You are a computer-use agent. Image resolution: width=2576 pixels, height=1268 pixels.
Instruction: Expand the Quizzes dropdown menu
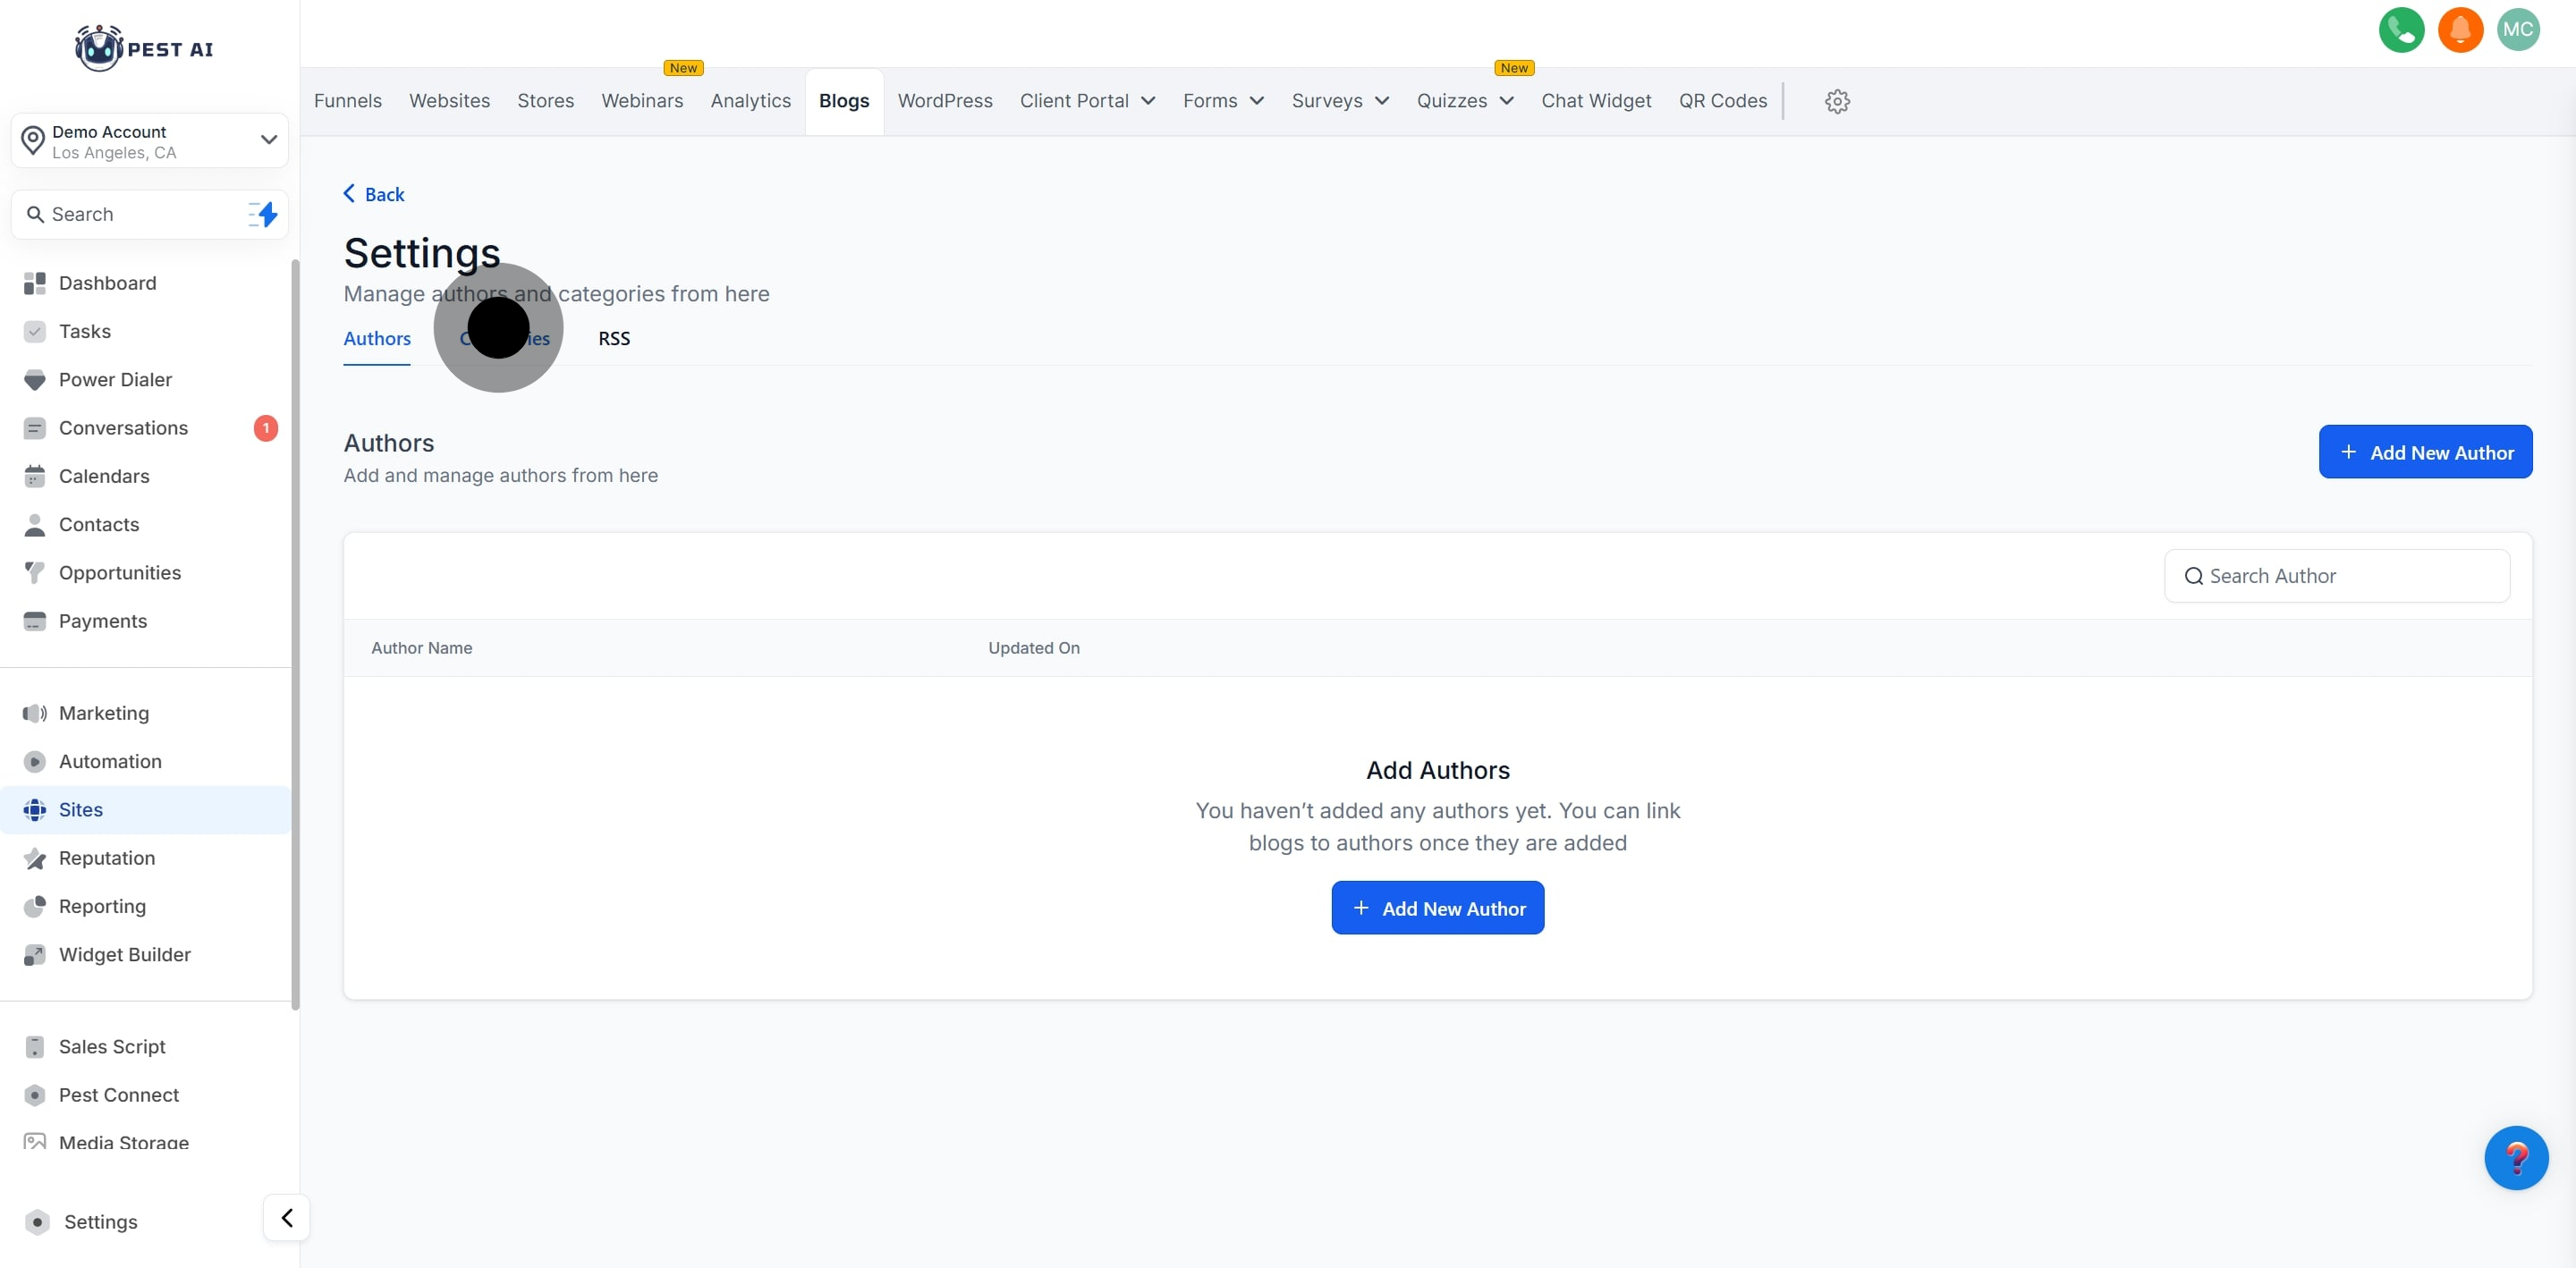click(1465, 101)
